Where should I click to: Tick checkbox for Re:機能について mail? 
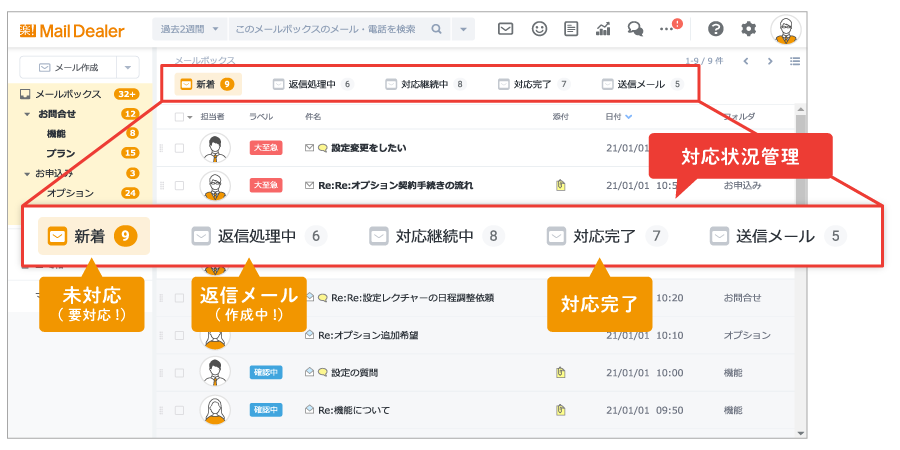click(x=180, y=410)
